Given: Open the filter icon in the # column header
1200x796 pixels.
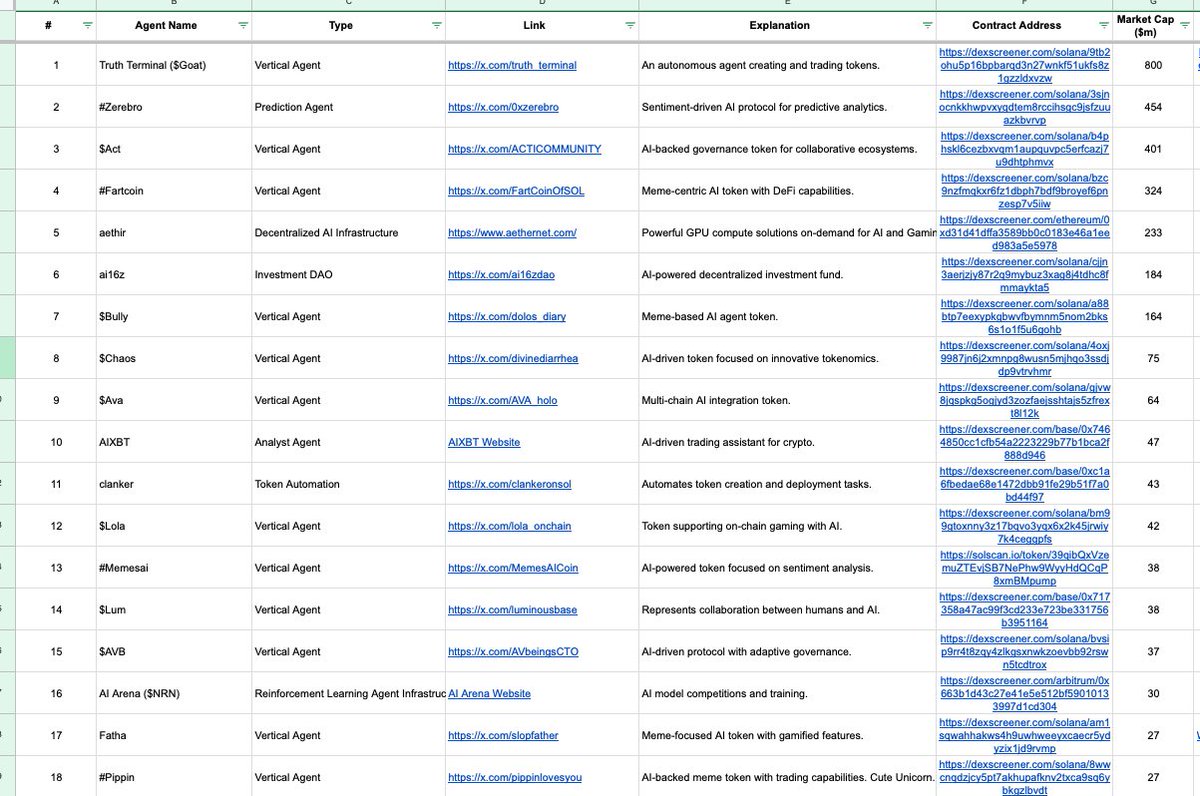Looking at the screenshot, I should point(87,25).
